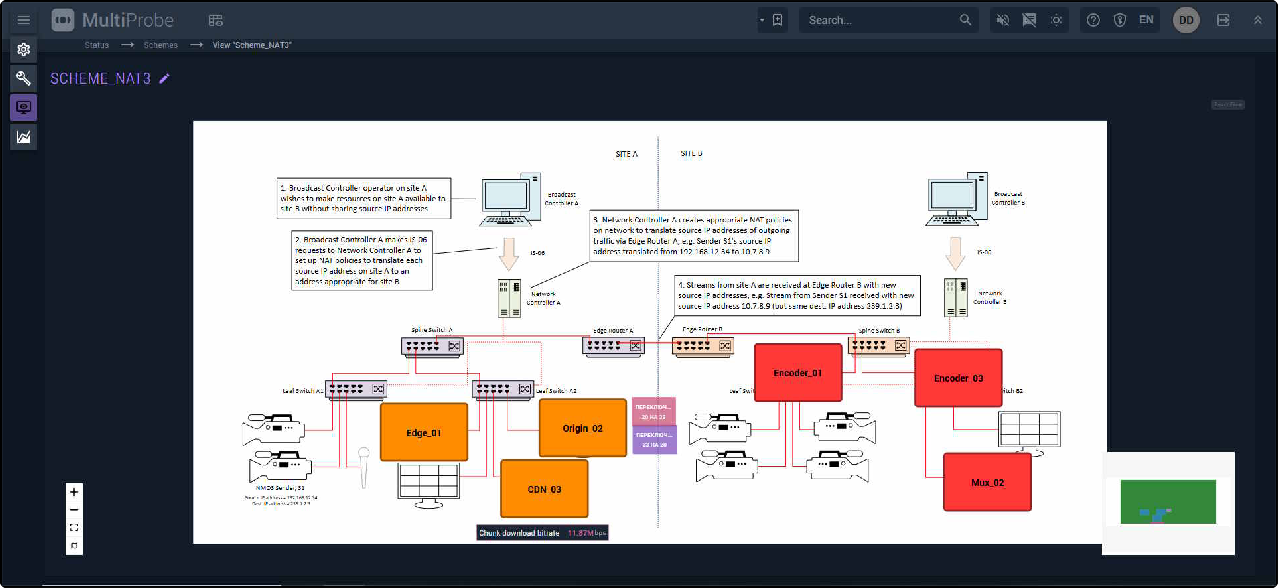Open the chart analytics sidebar icon
The height and width of the screenshot is (588, 1278).
[x=24, y=136]
